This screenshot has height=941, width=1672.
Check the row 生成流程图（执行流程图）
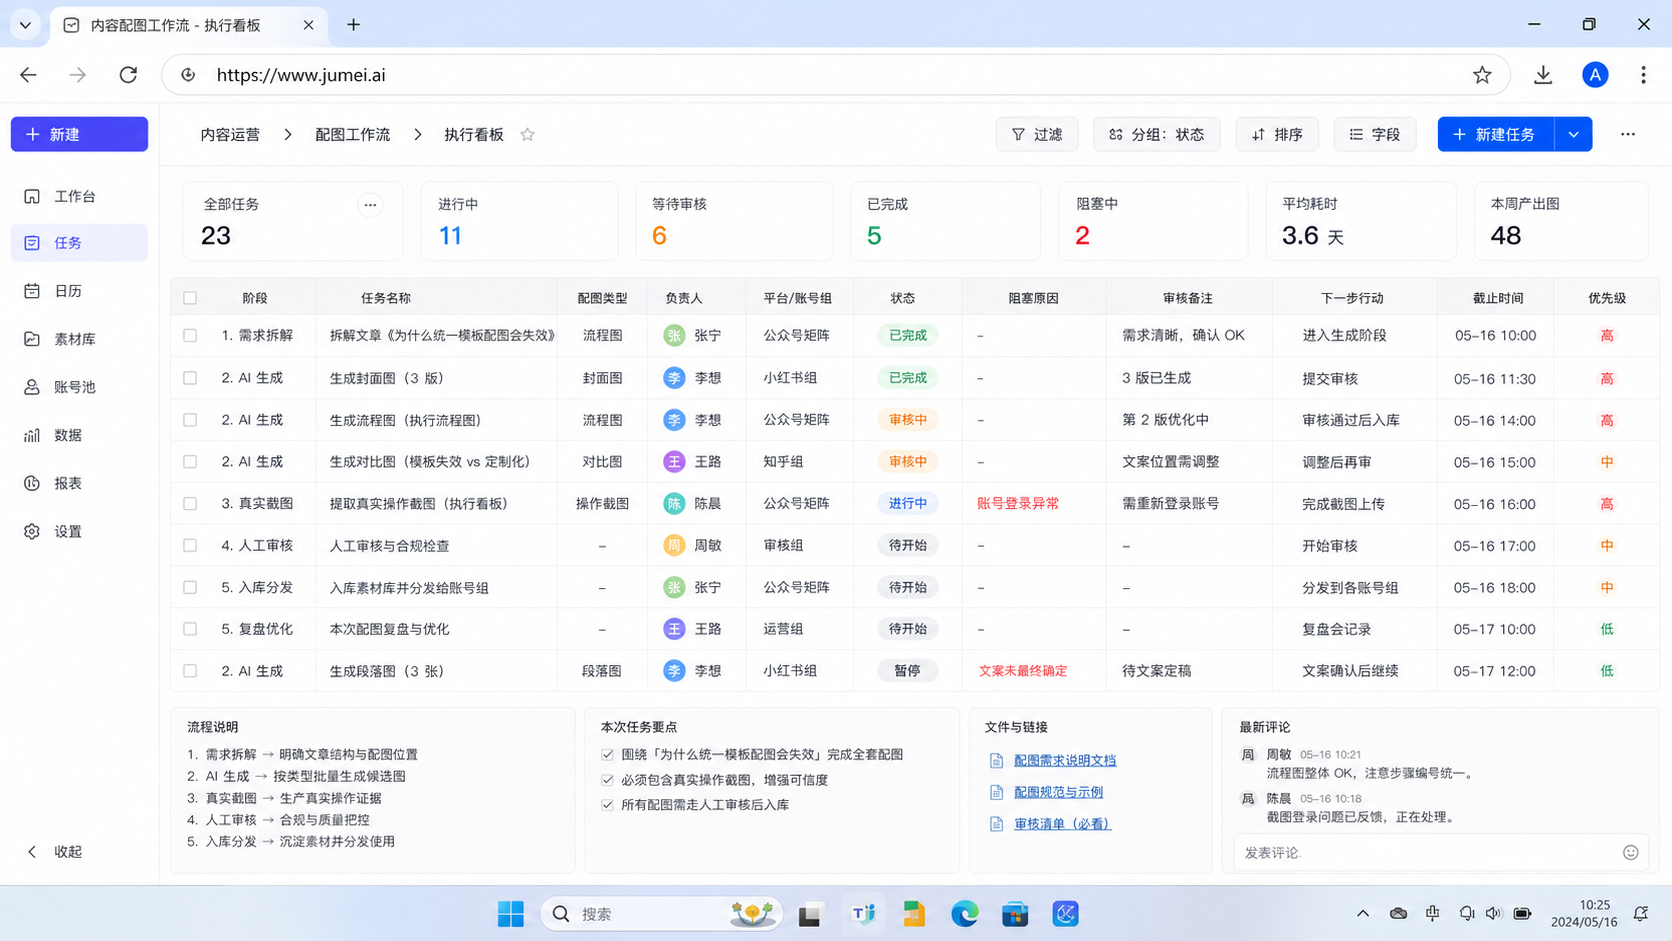[x=190, y=420]
